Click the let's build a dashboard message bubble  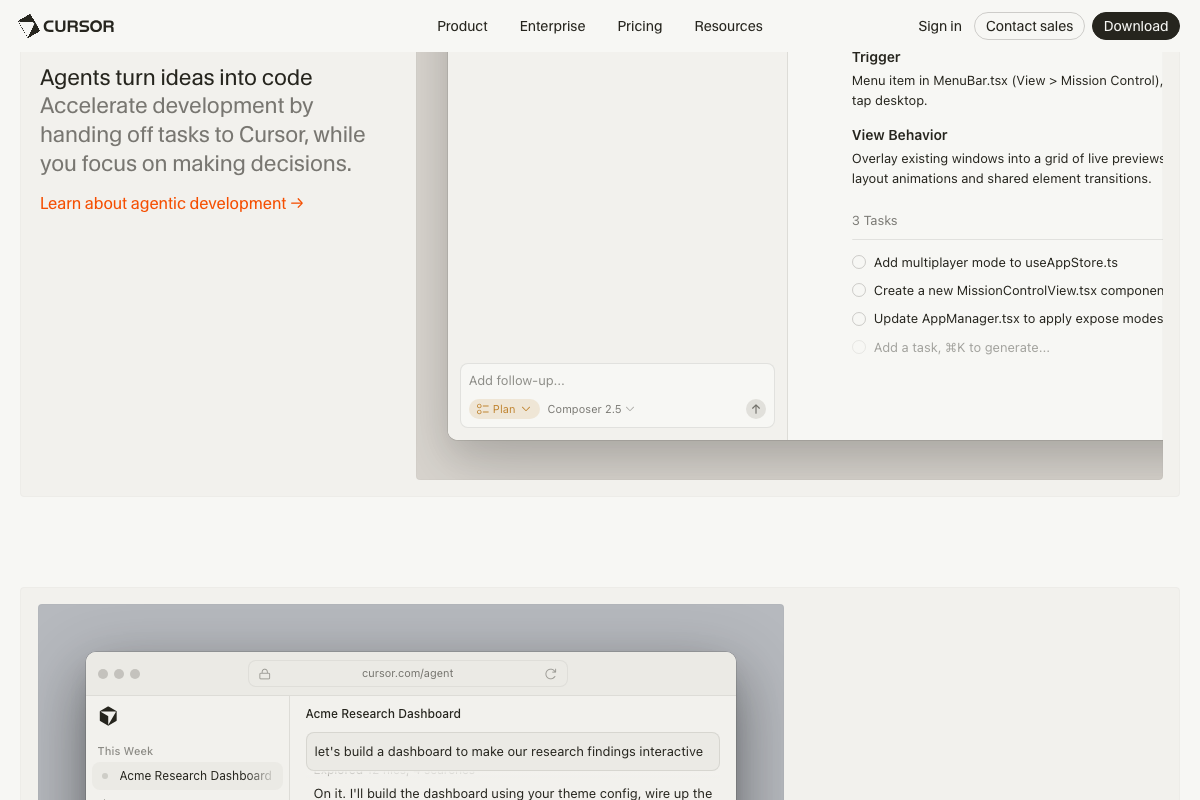(x=512, y=752)
